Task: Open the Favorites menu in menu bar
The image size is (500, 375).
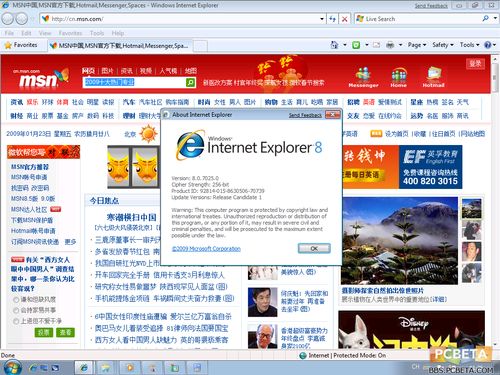Action: click(70, 33)
